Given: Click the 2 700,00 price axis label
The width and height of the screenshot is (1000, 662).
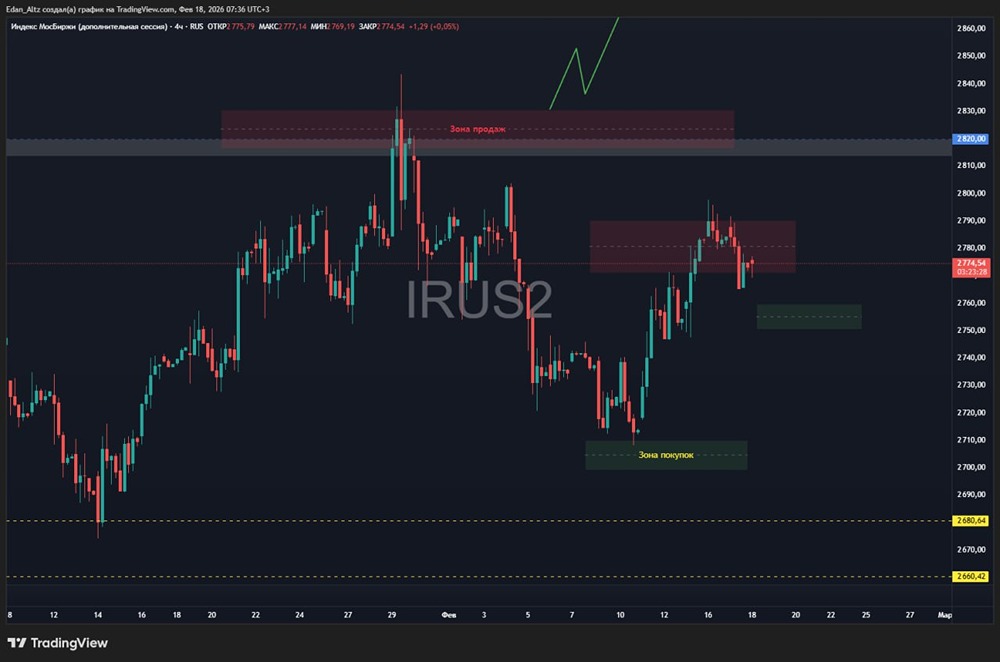Looking at the screenshot, I should (x=971, y=467).
